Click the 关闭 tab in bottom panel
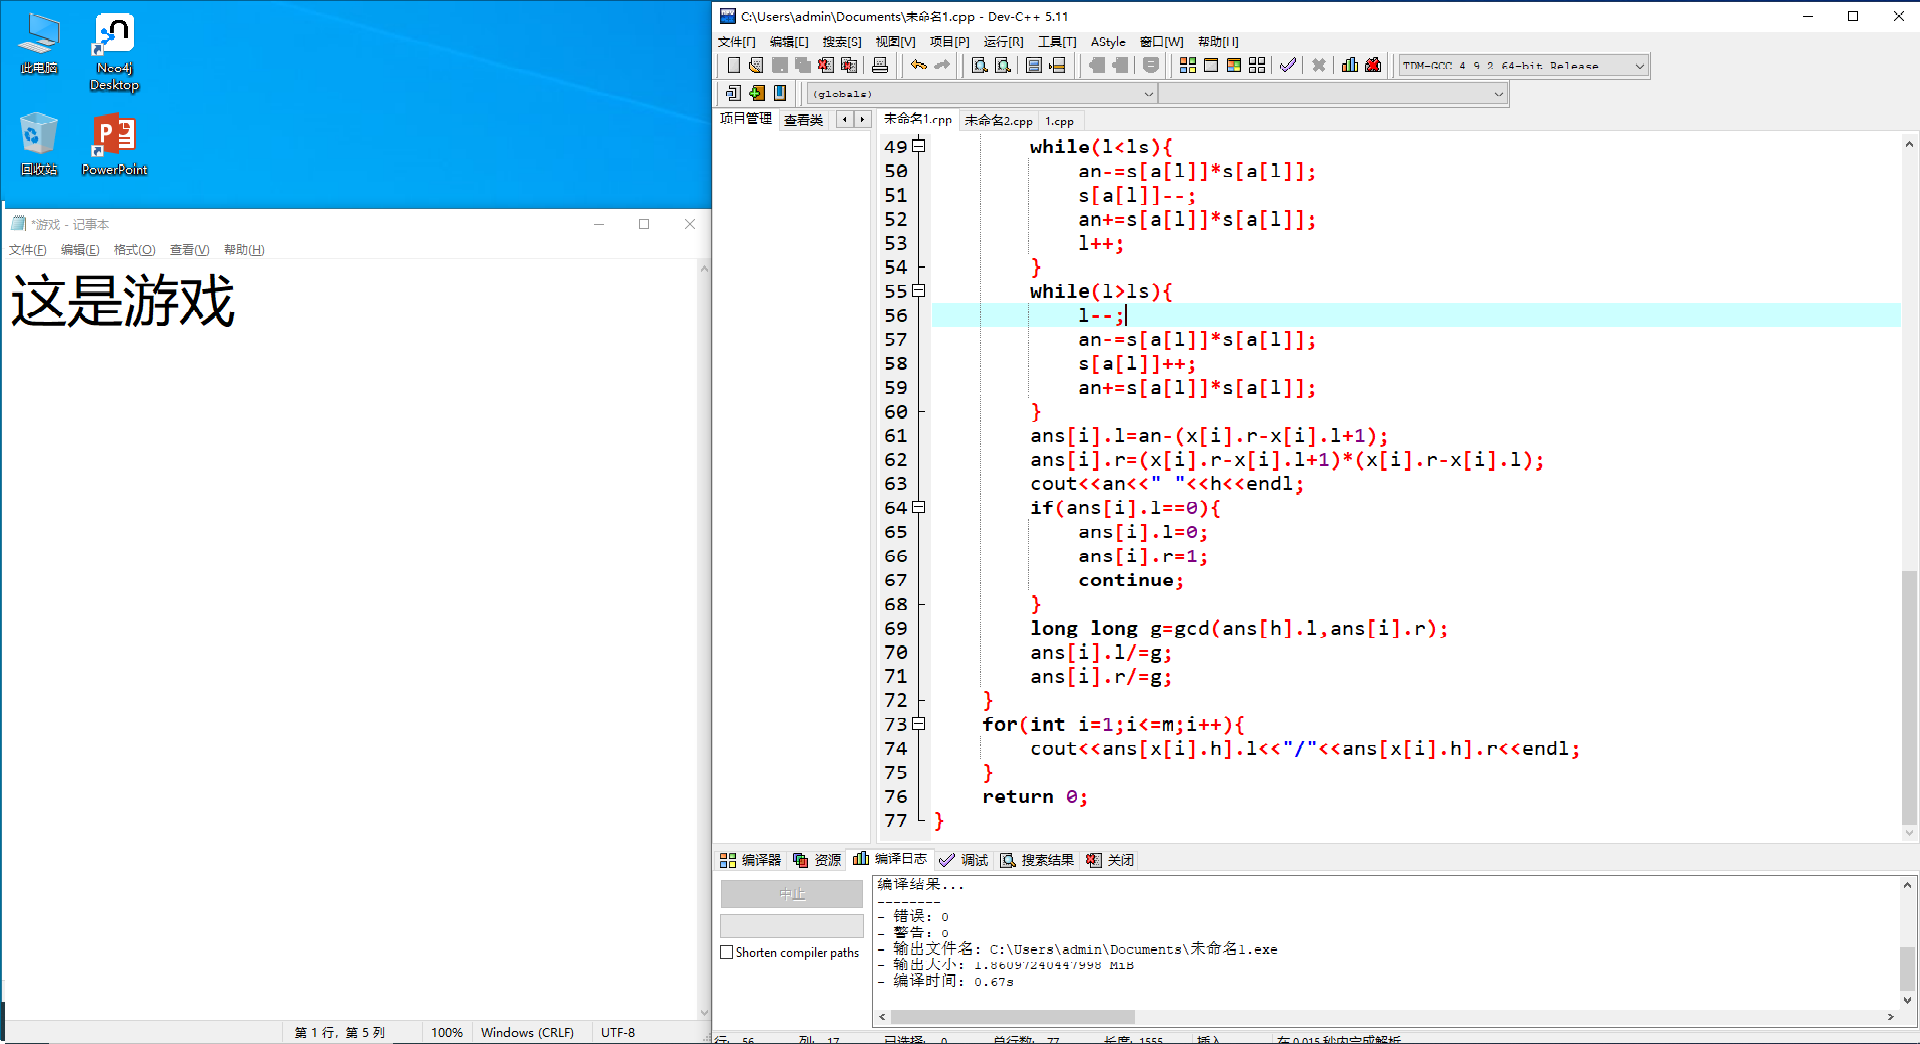 1110,860
